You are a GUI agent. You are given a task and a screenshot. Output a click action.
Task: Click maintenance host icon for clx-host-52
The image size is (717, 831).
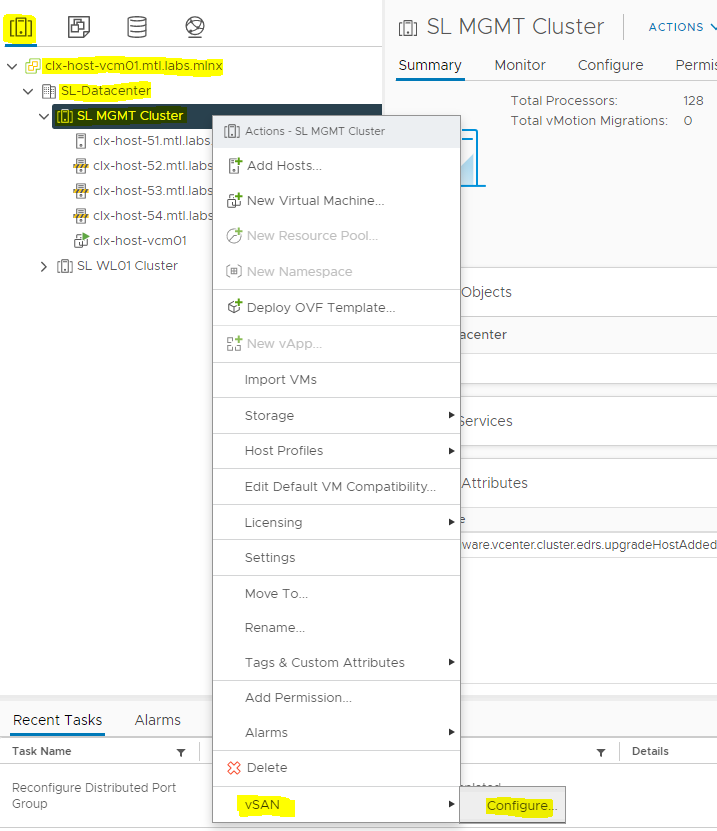tap(81, 166)
